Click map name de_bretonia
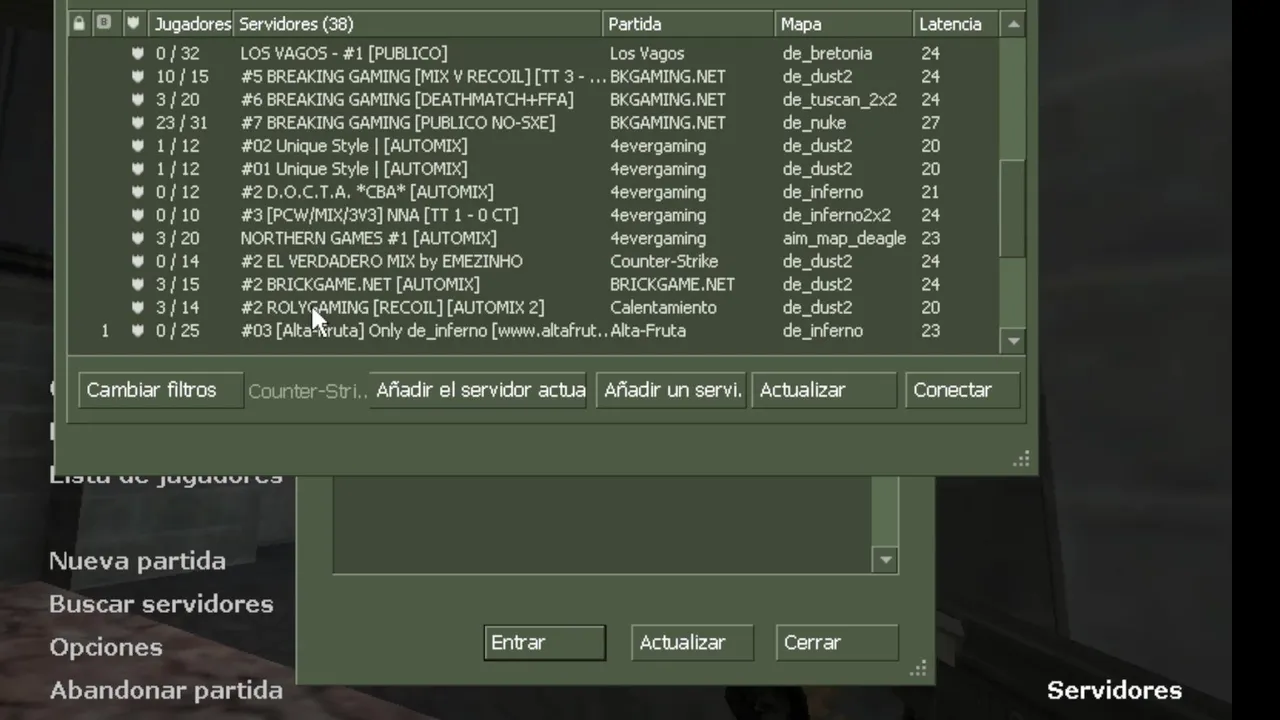 pyautogui.click(x=827, y=53)
